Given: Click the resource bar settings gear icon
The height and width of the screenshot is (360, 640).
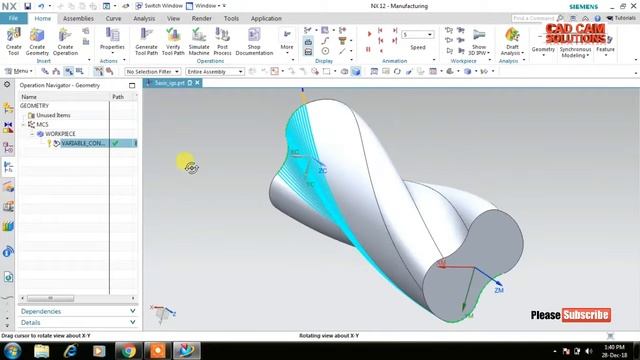Looking at the screenshot, I should click(7, 85).
